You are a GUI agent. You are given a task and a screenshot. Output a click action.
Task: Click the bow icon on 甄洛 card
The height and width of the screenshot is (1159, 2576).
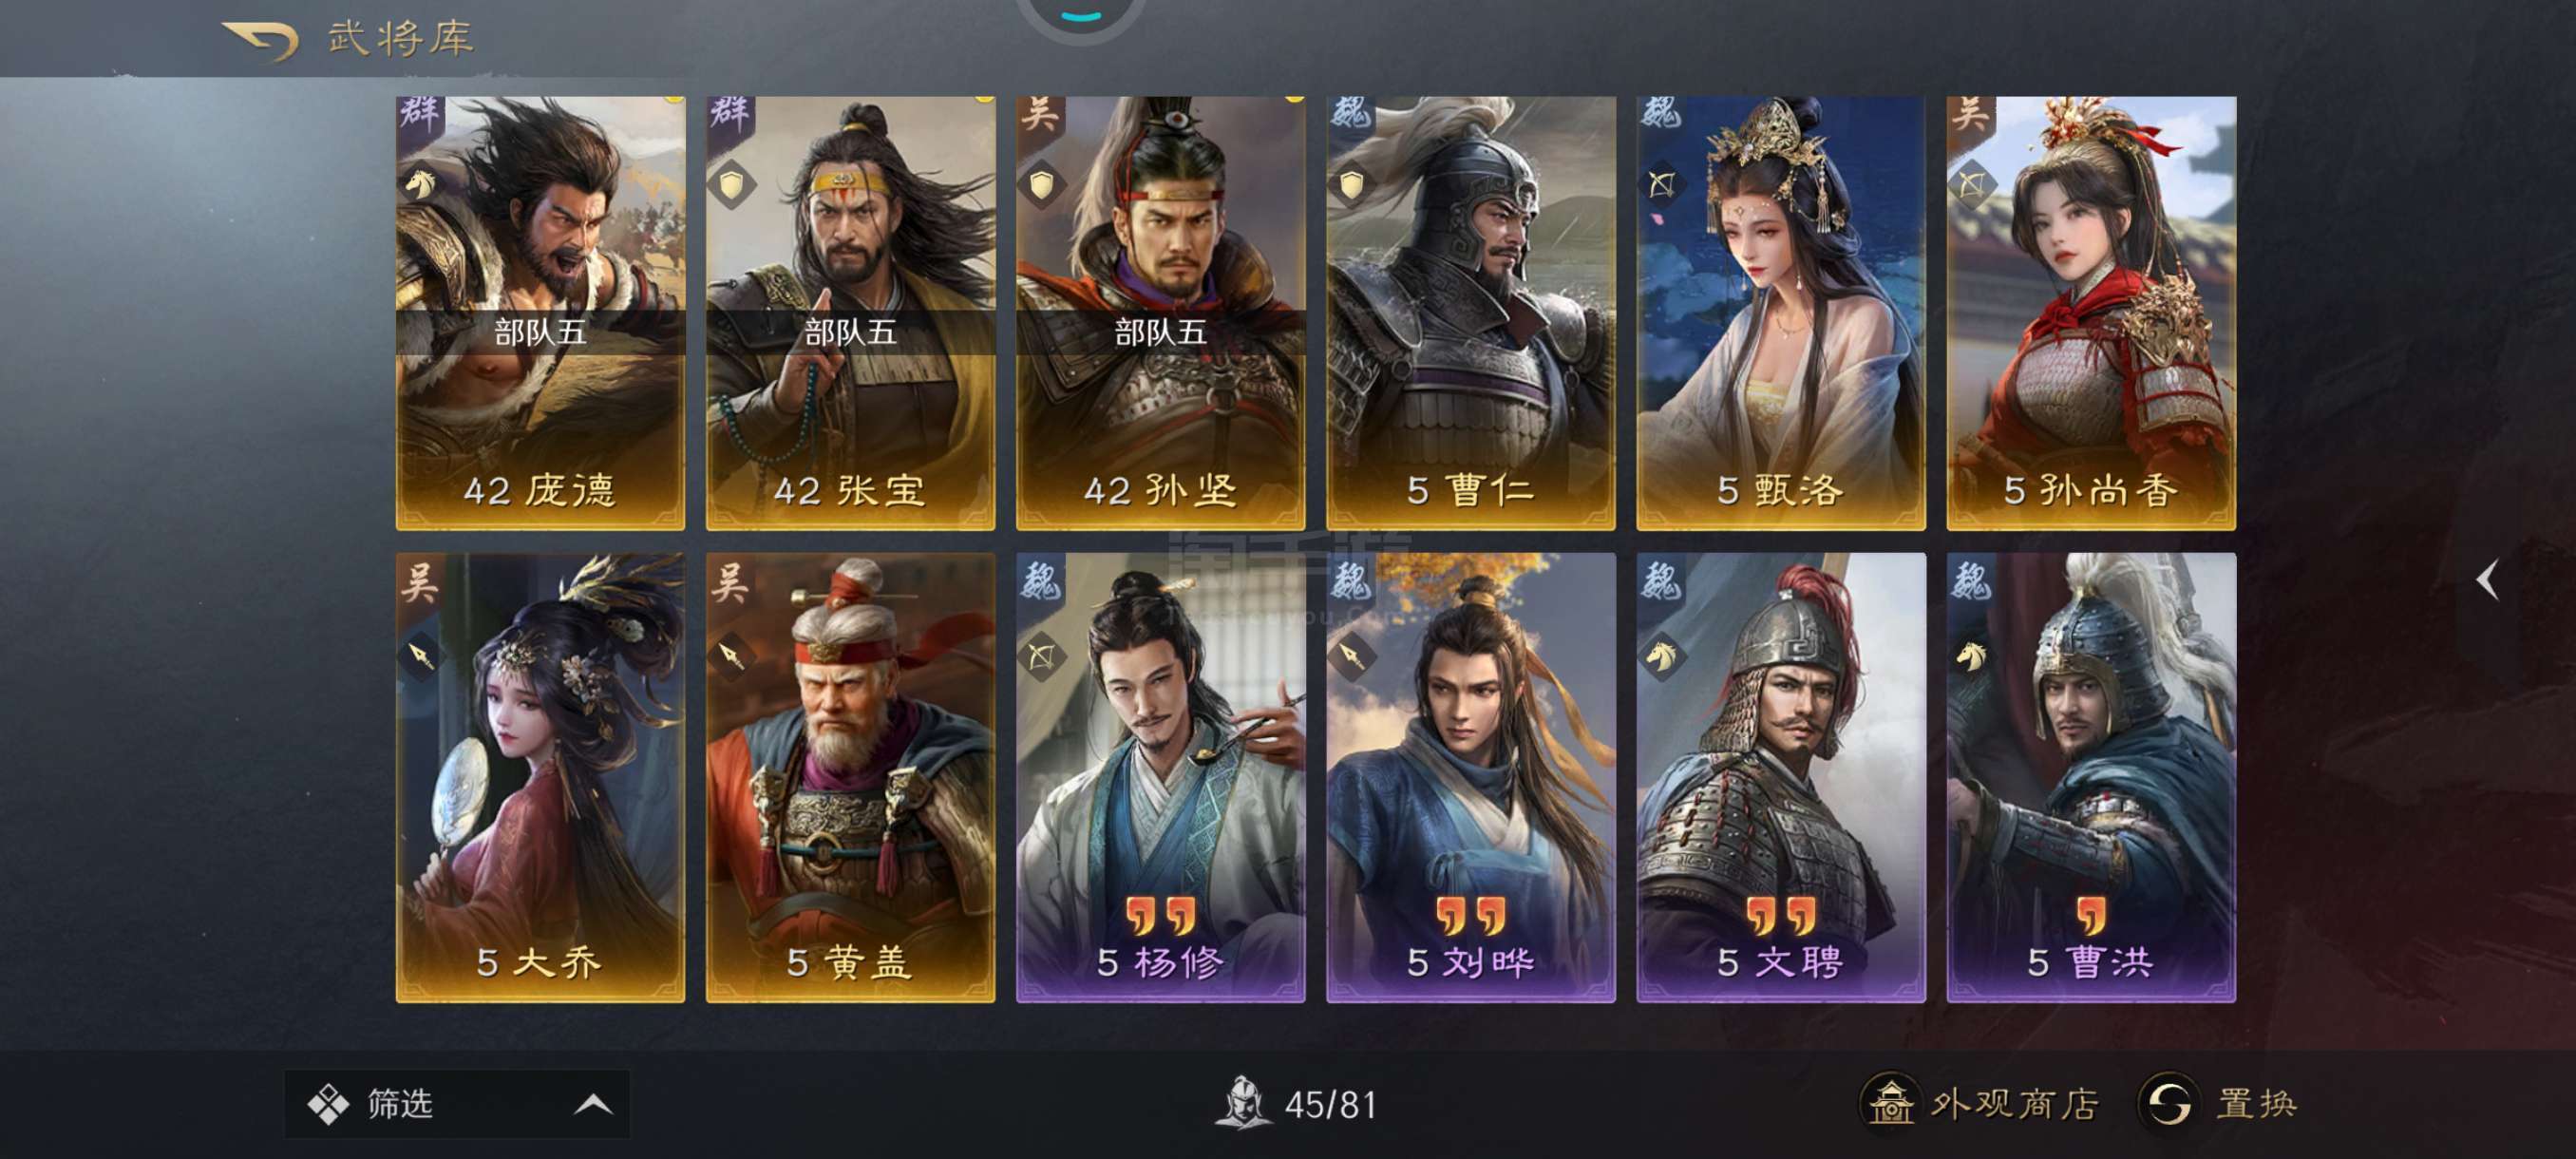(1662, 184)
